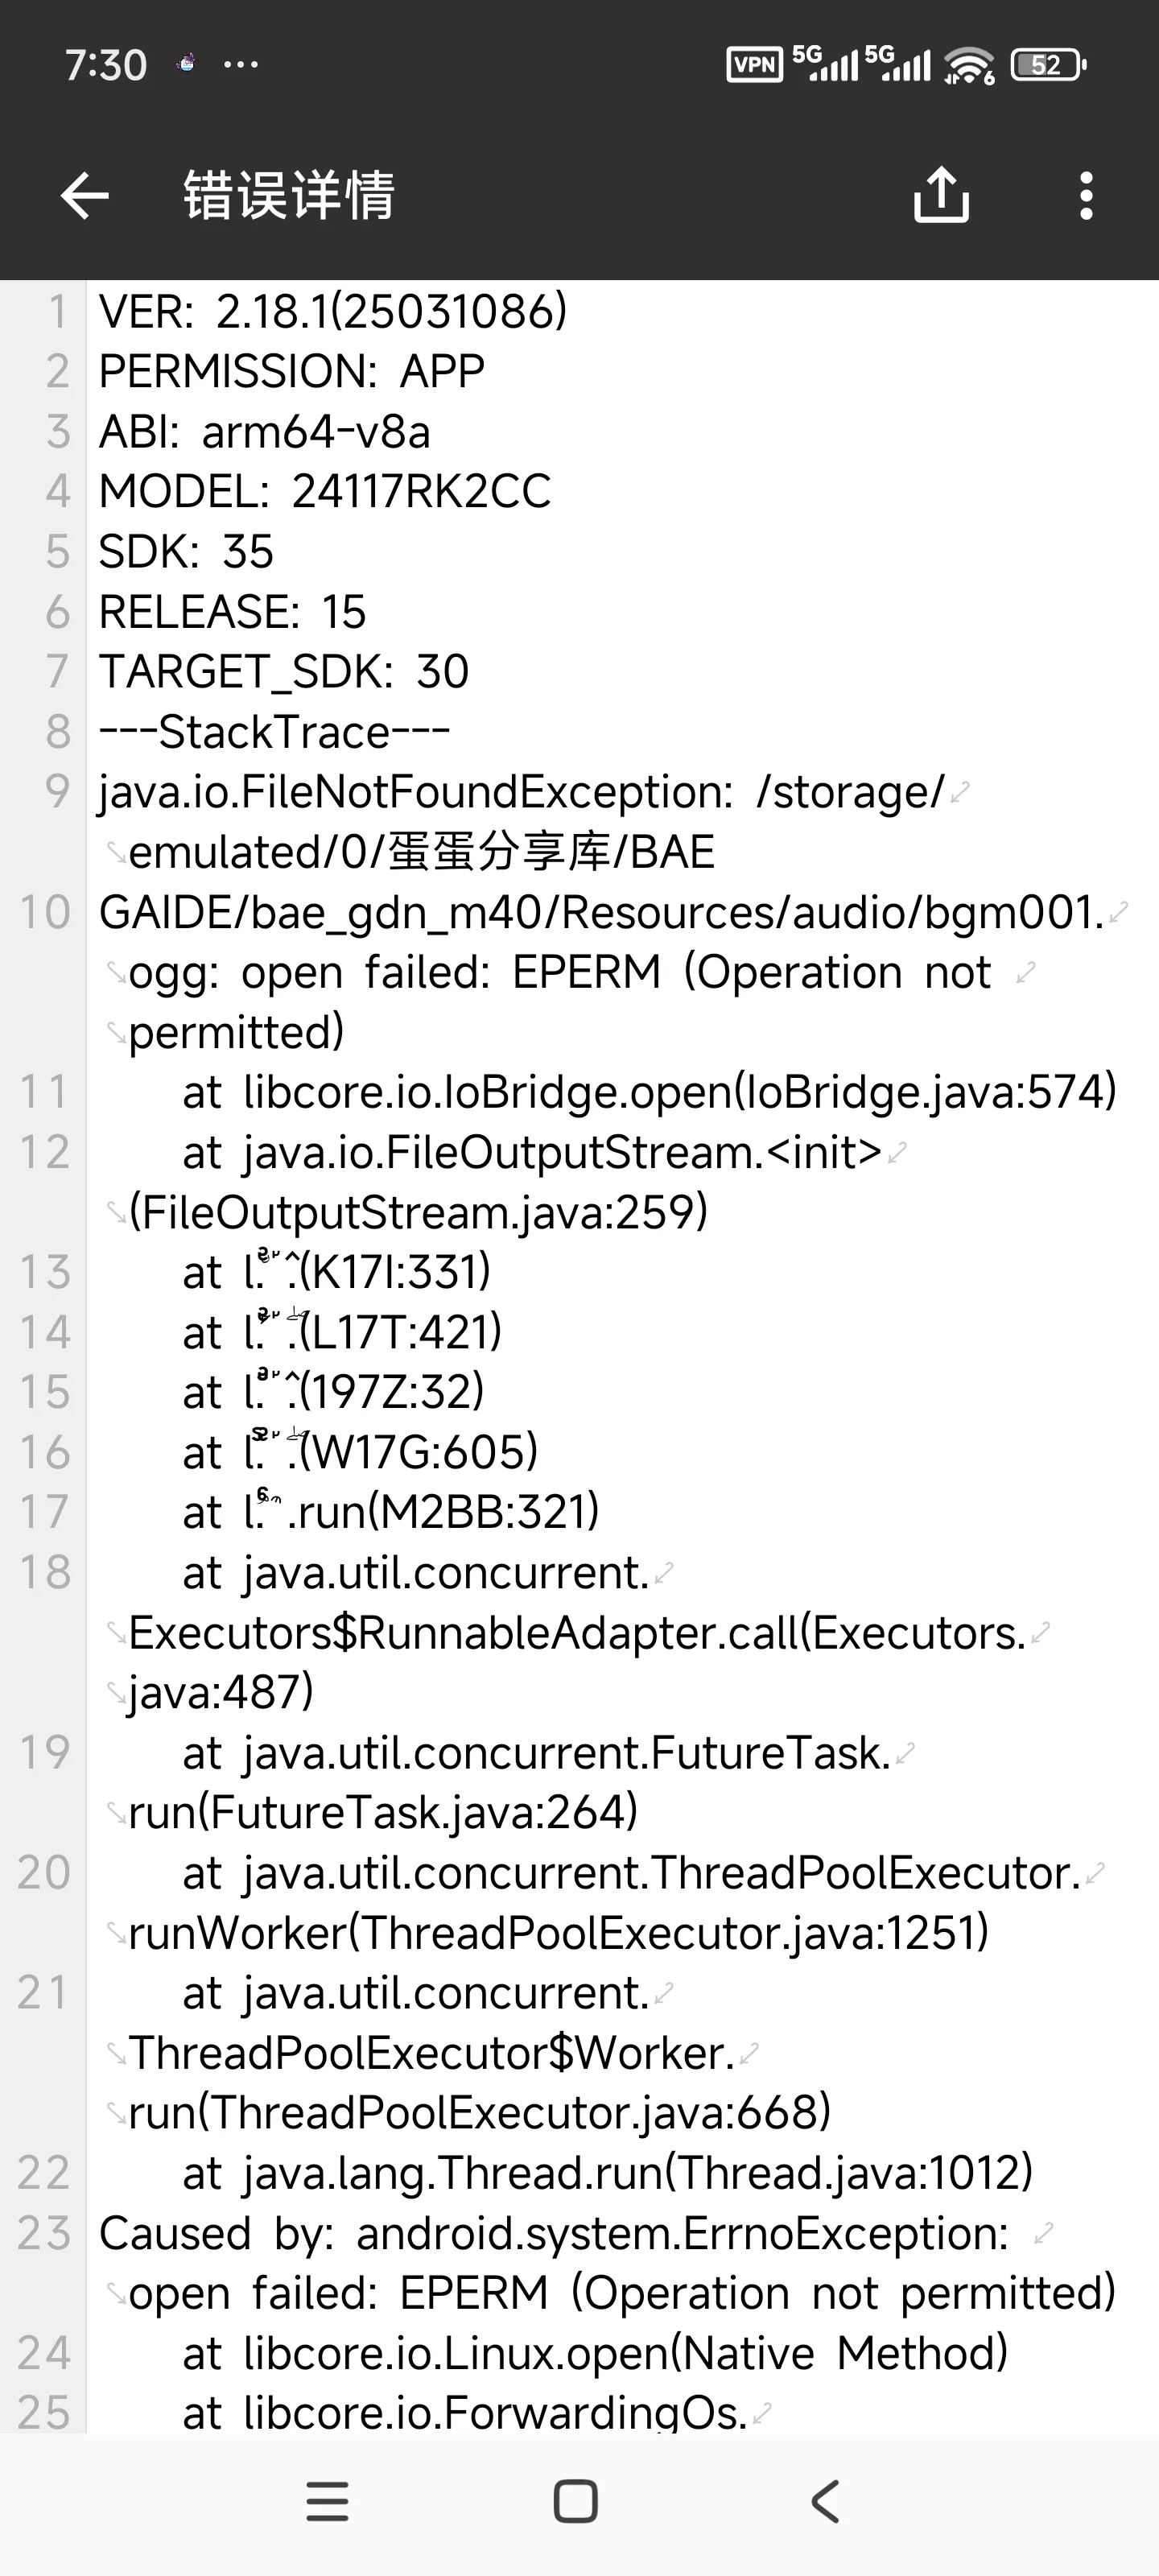Tap the 7:30 clock in status bar
Viewport: 1159px width, 2576px height.
click(106, 66)
